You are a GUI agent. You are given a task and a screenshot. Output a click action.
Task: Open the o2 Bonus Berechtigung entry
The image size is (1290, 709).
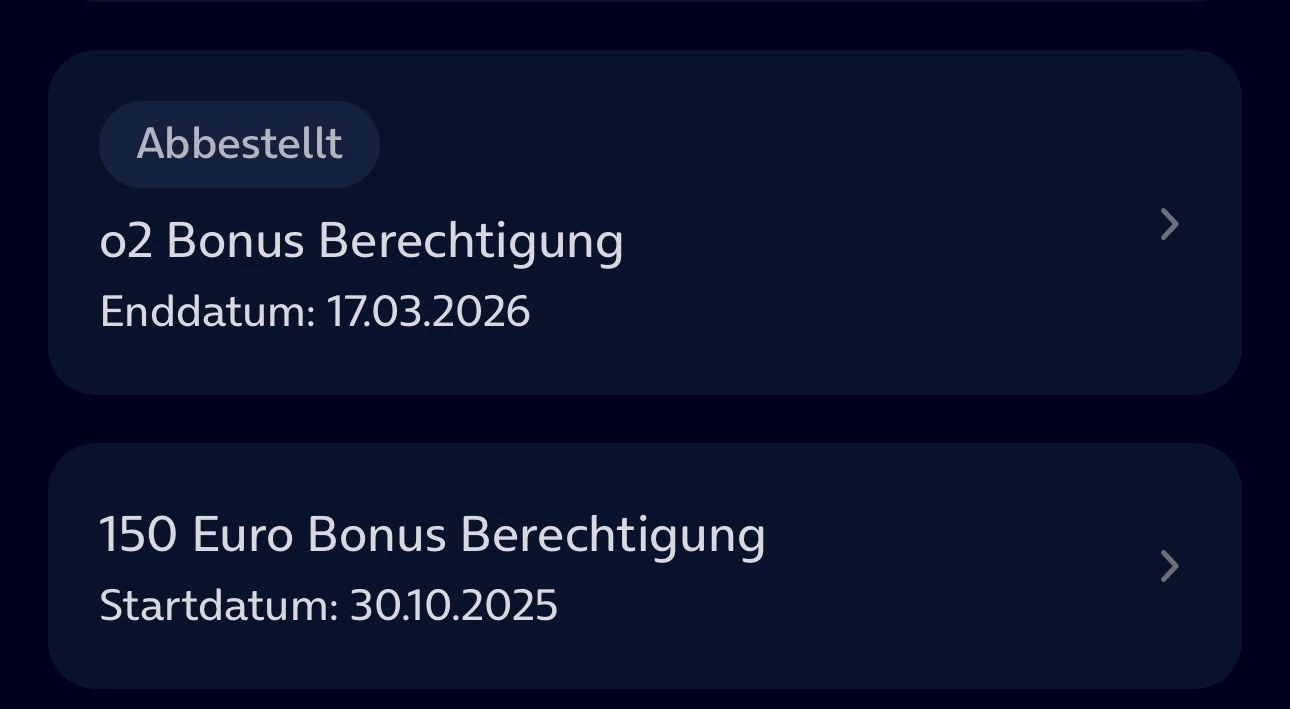pyautogui.click(x=361, y=241)
